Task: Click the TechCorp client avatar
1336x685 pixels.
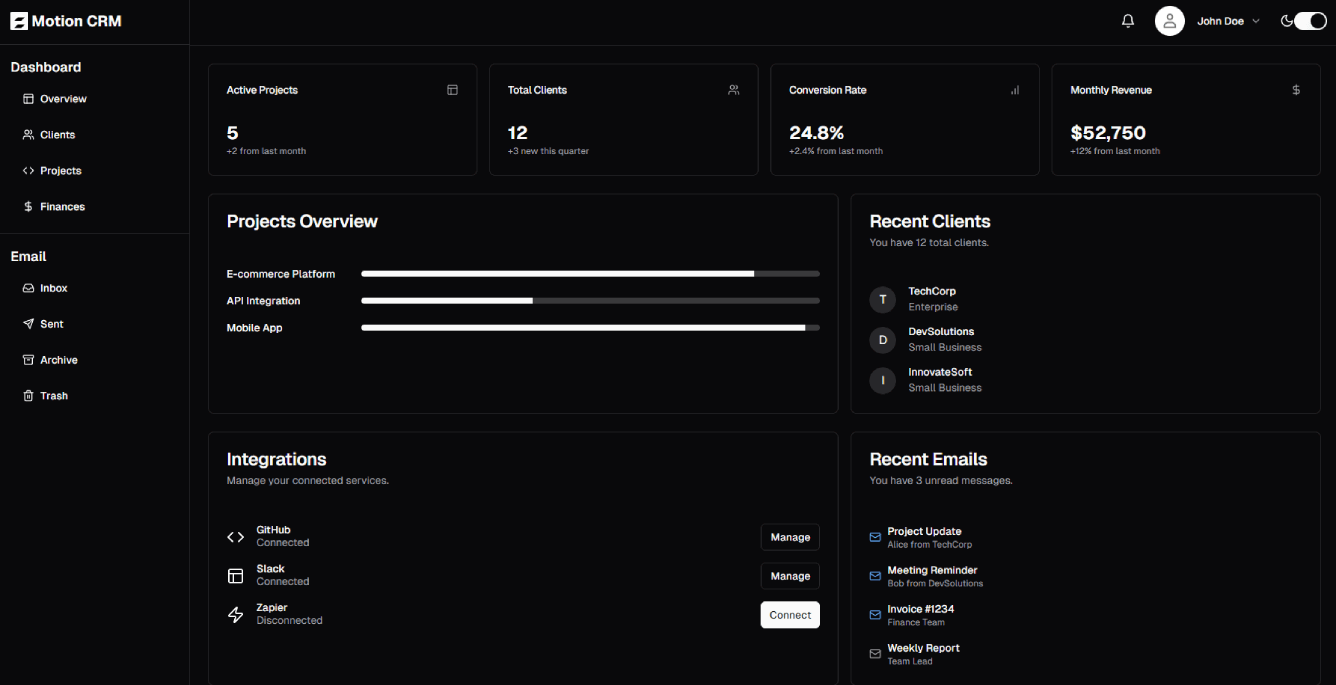Action: pos(882,299)
